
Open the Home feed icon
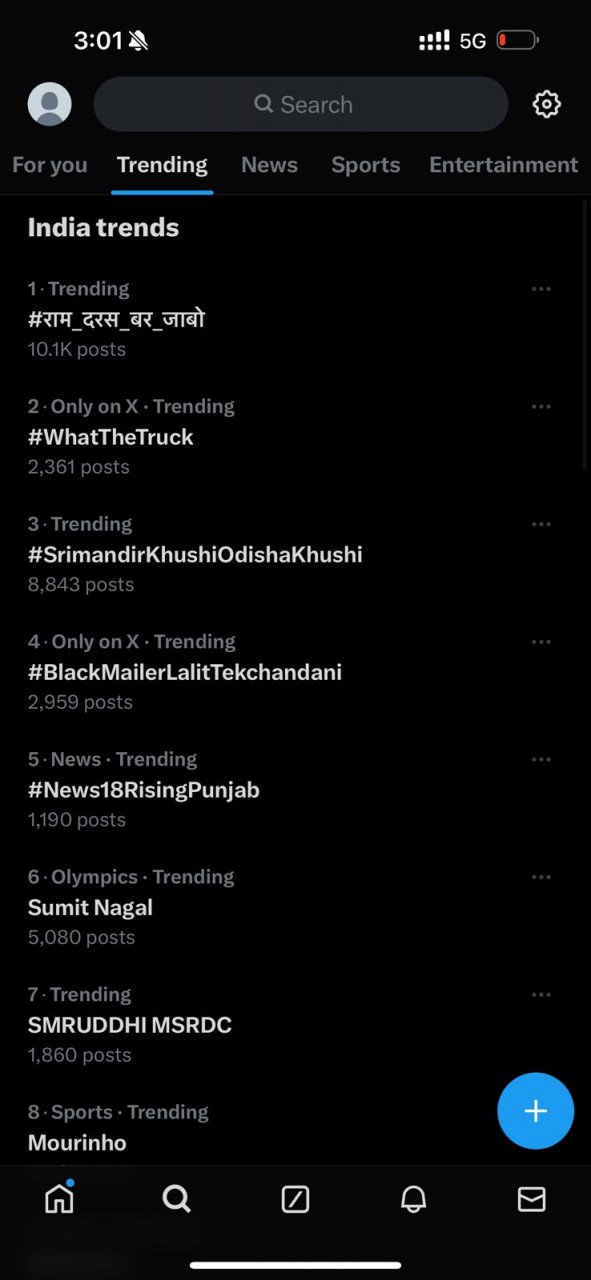coord(59,1199)
